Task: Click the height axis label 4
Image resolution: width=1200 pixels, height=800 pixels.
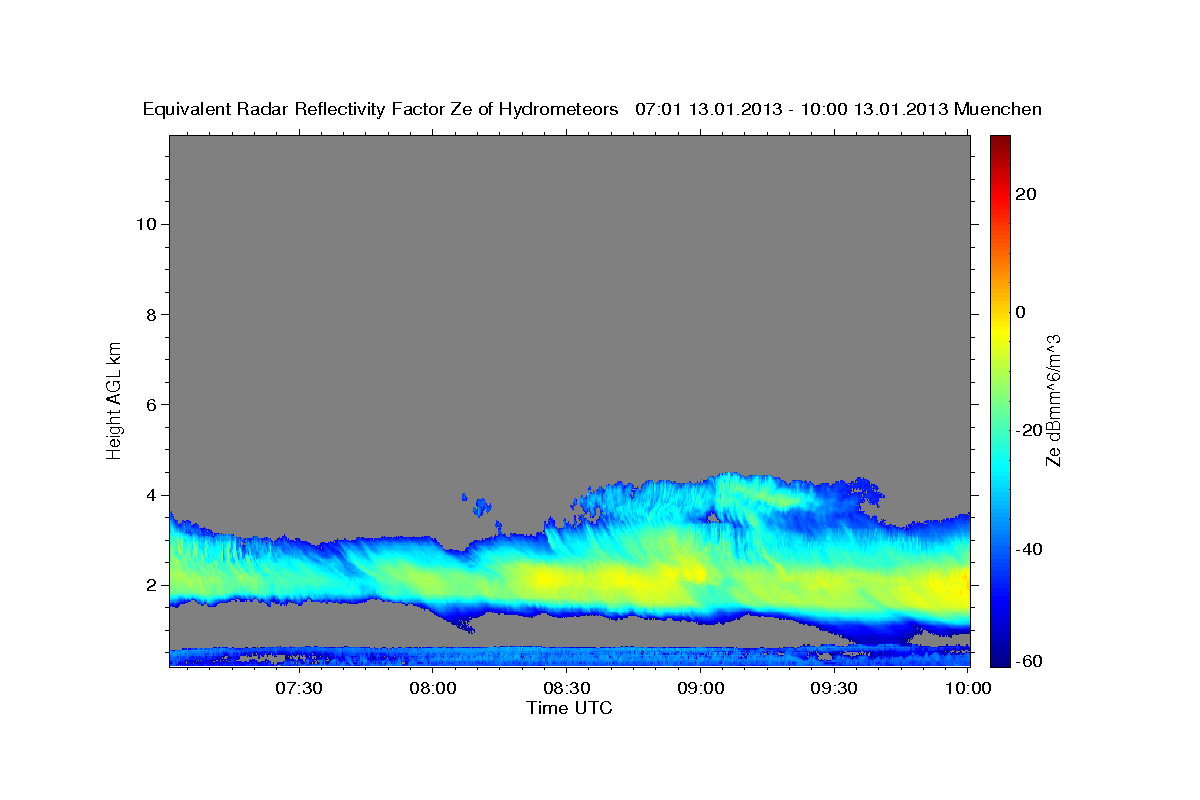Action: pyautogui.click(x=149, y=495)
